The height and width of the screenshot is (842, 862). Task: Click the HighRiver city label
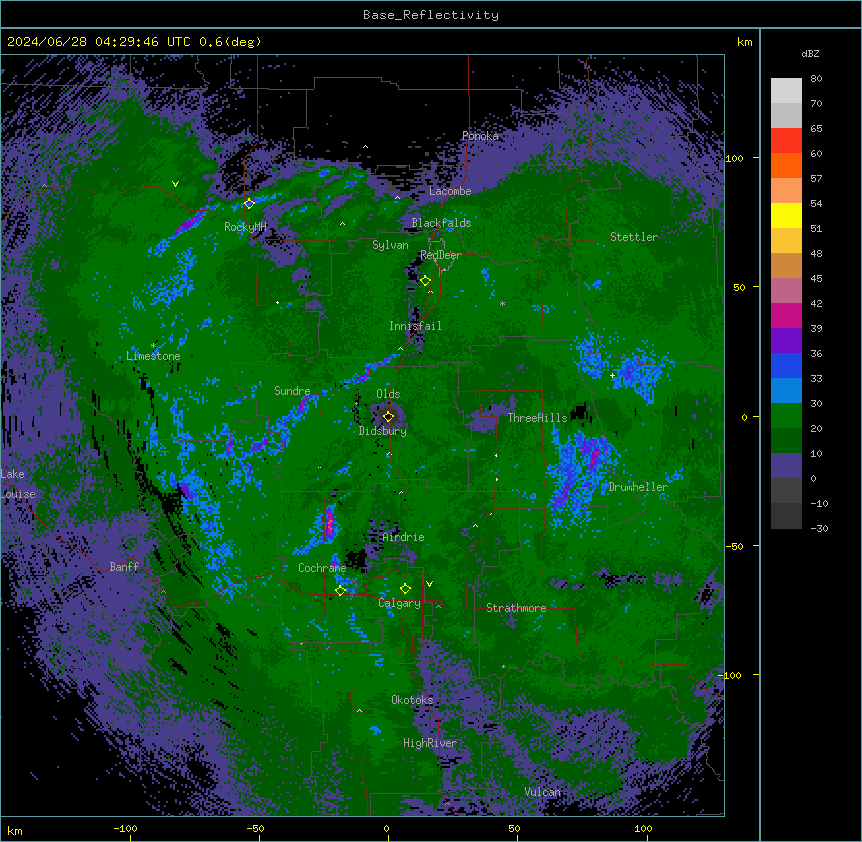click(x=430, y=743)
